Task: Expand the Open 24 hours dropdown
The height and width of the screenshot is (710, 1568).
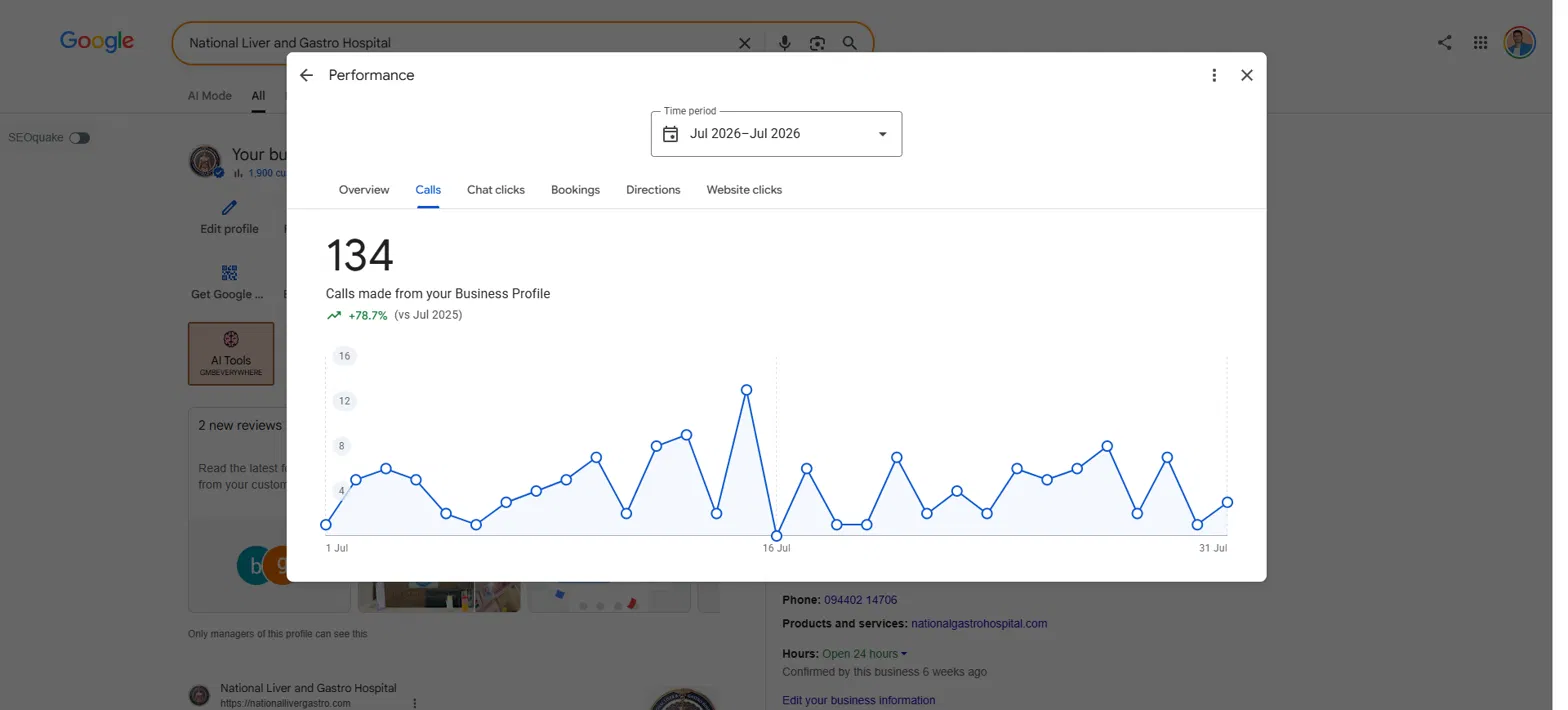Action: click(865, 654)
